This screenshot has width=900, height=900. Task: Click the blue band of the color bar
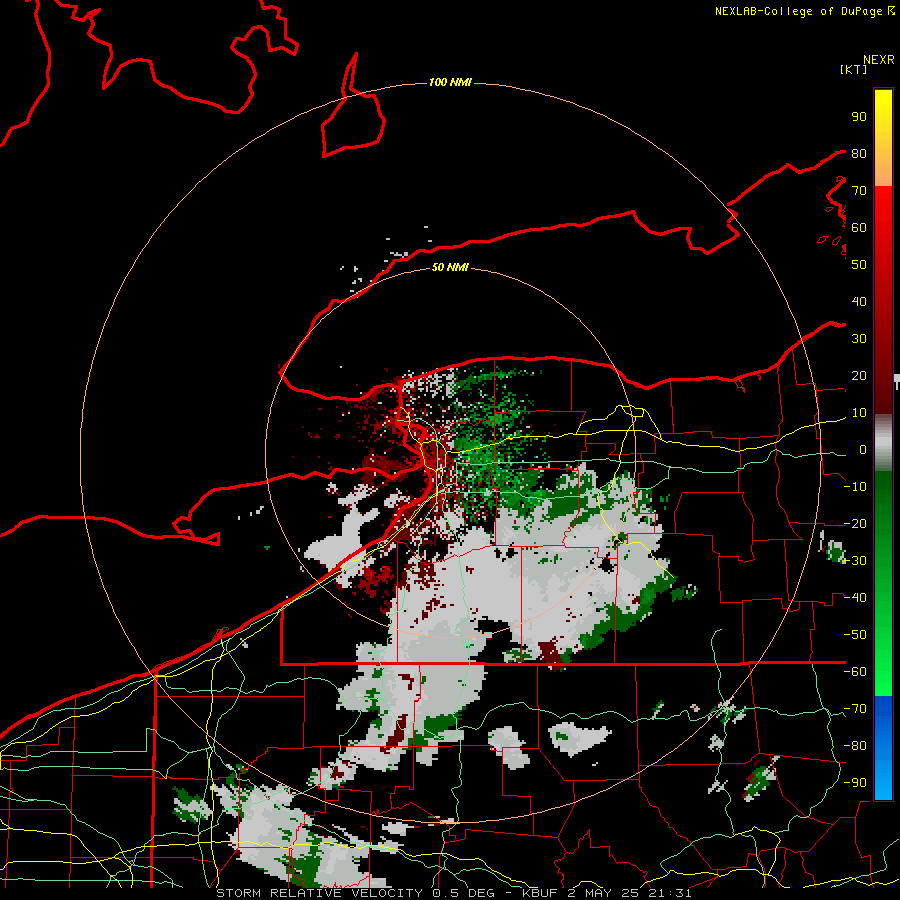(883, 748)
